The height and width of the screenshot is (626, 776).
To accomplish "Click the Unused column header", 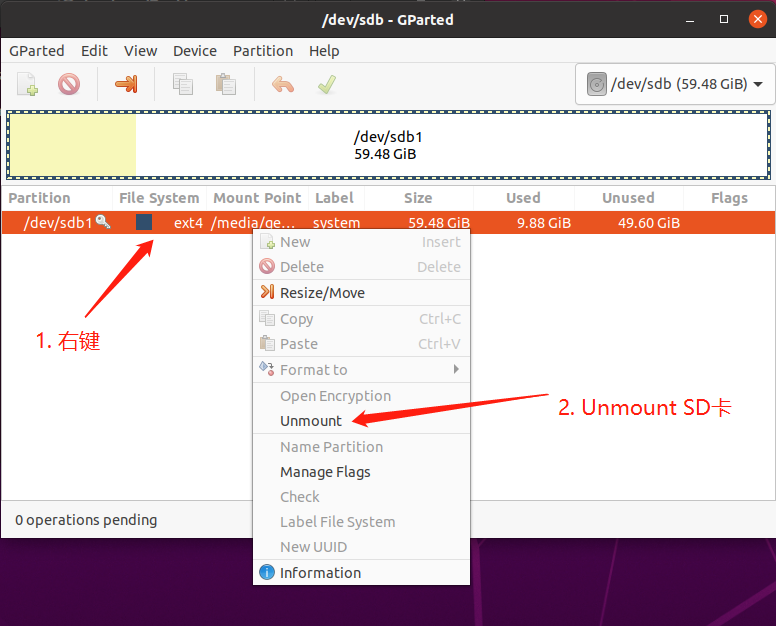I will (x=628, y=198).
